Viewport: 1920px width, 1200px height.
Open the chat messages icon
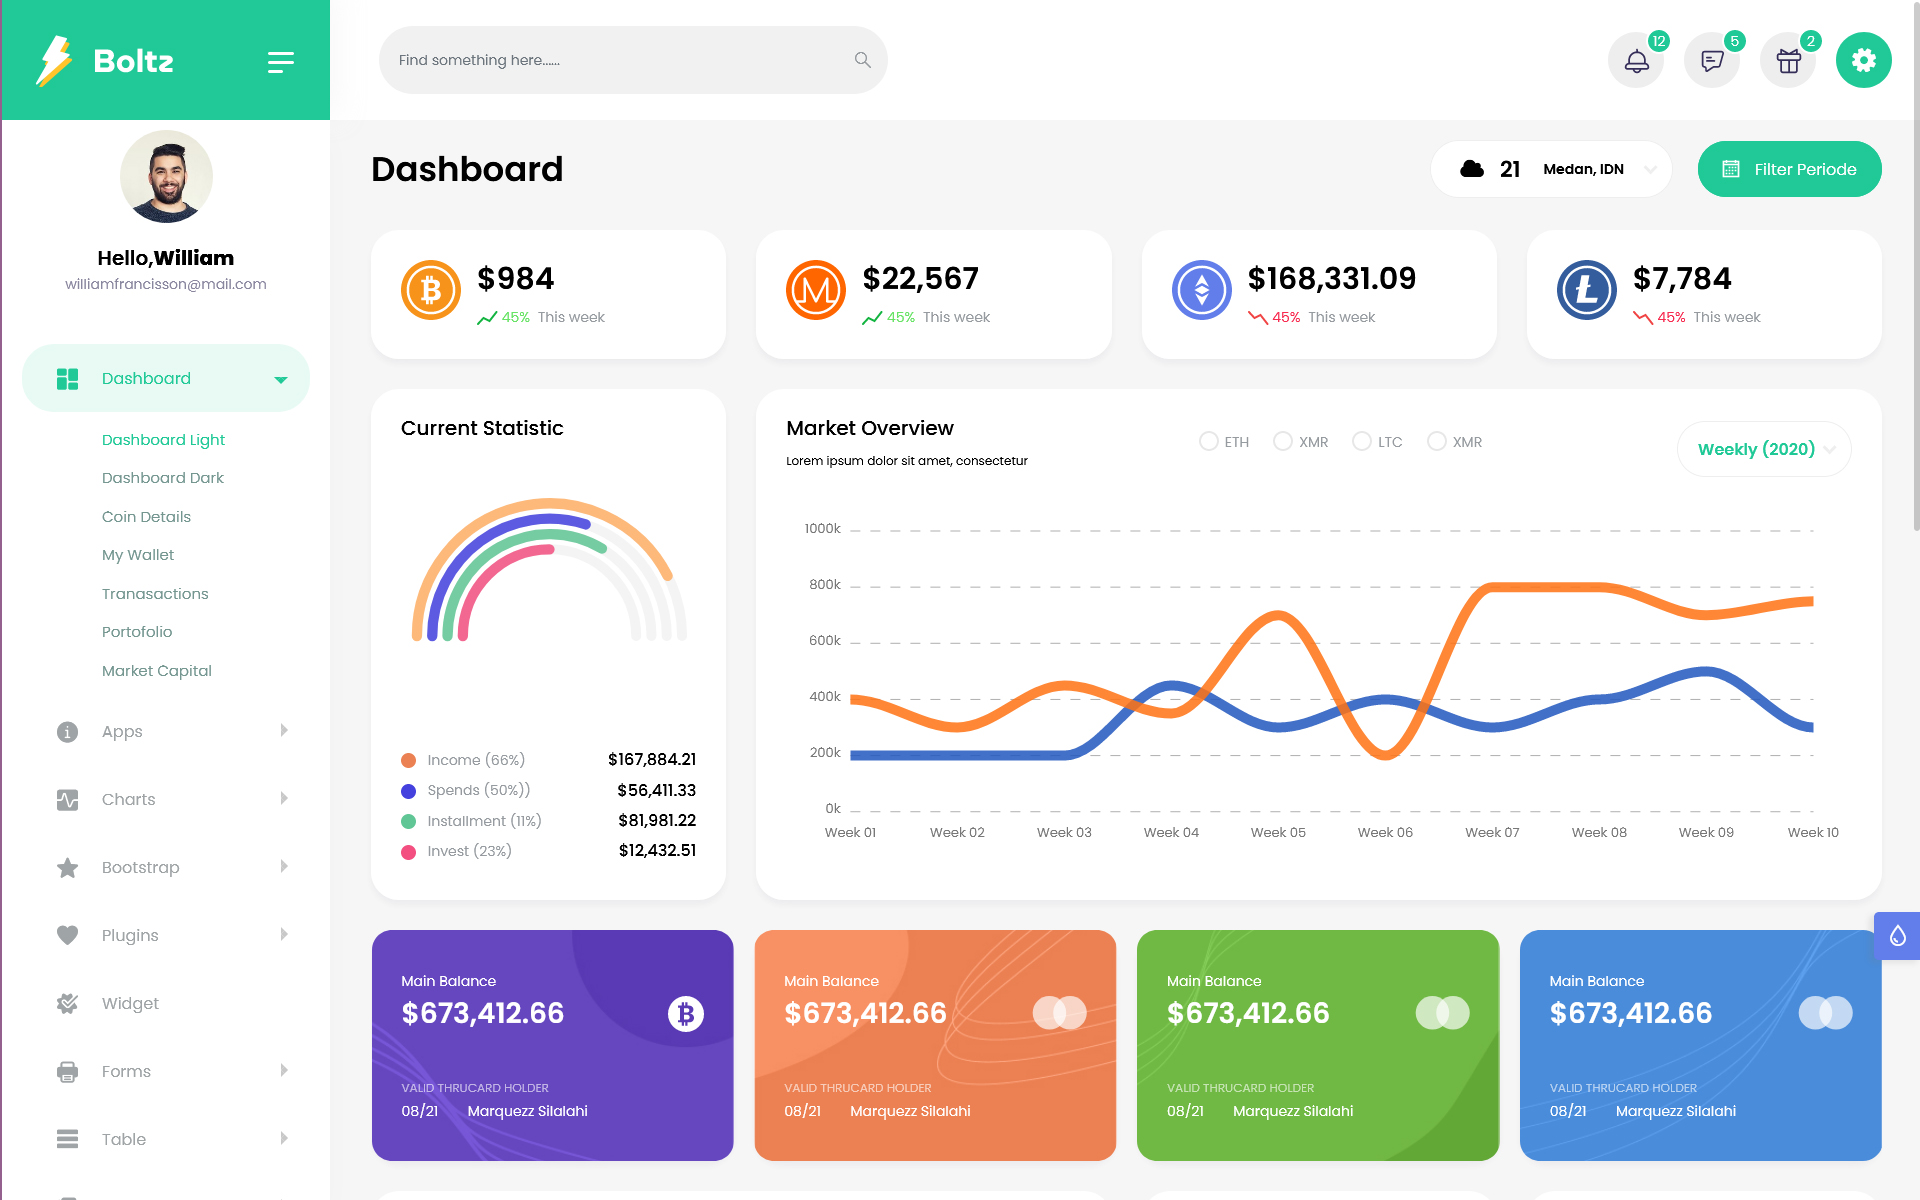[x=1712, y=61]
